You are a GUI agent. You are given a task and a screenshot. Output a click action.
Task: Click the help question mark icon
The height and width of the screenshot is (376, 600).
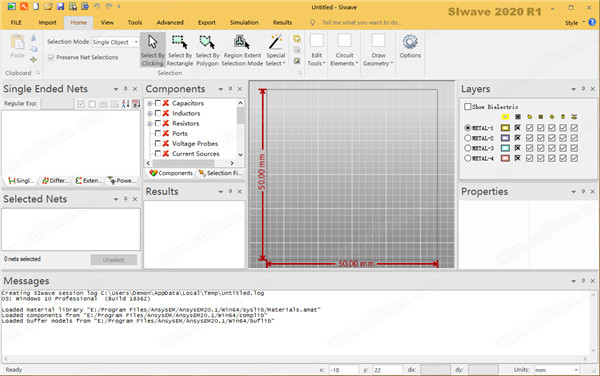pos(592,22)
